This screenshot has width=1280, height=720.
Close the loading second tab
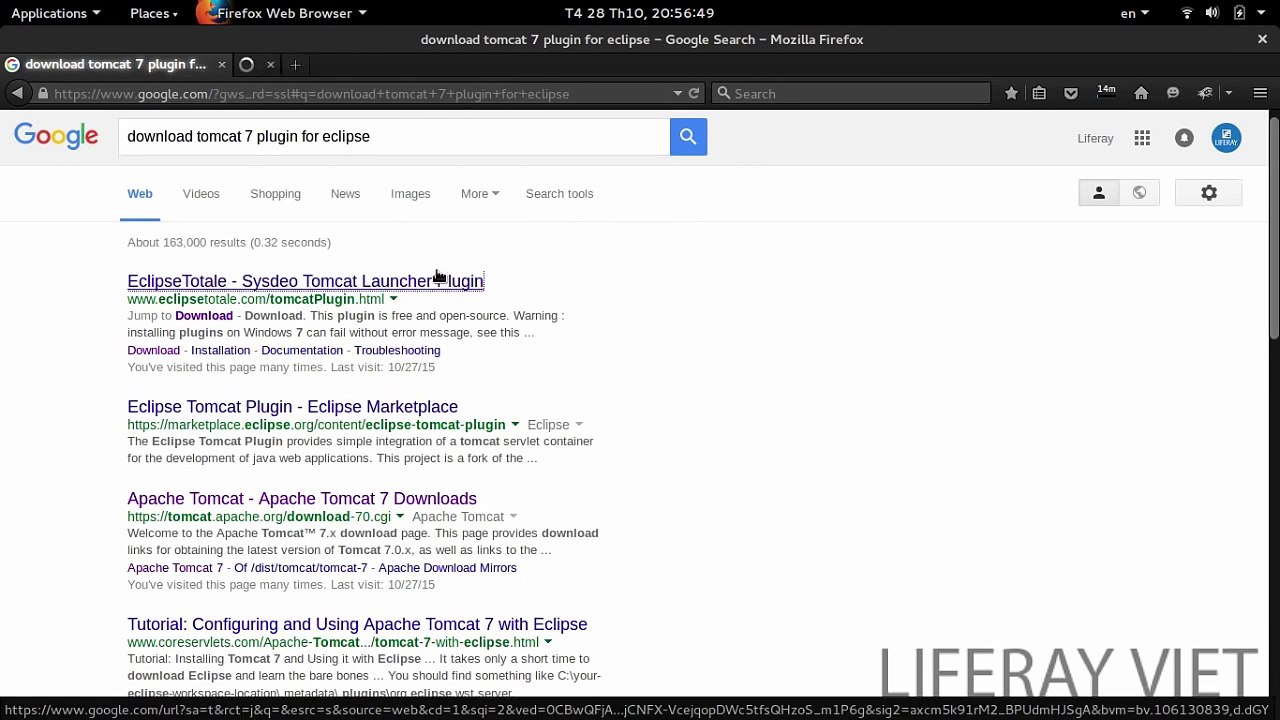point(270,65)
